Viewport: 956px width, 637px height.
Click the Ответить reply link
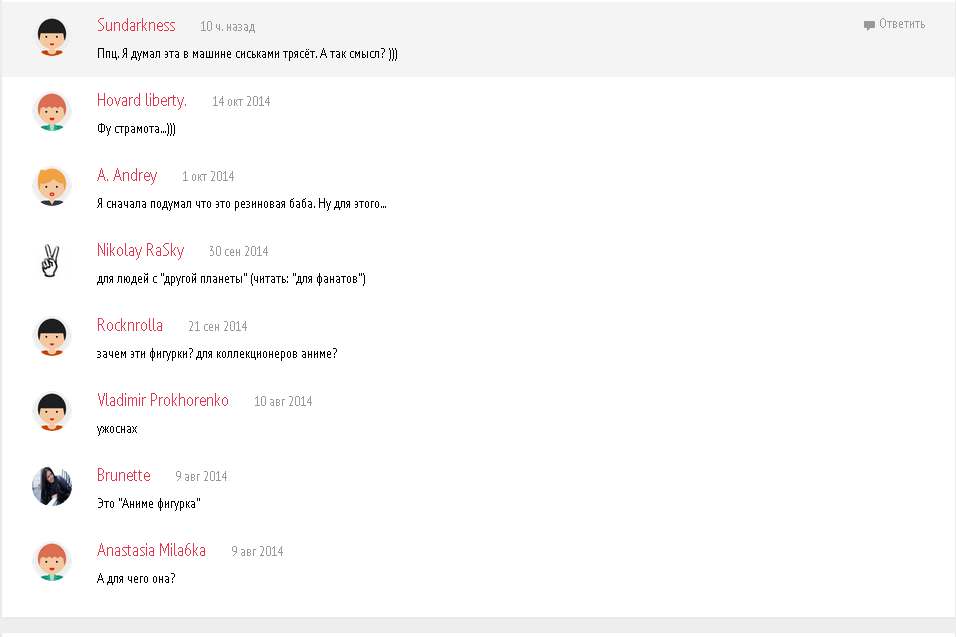coord(902,24)
